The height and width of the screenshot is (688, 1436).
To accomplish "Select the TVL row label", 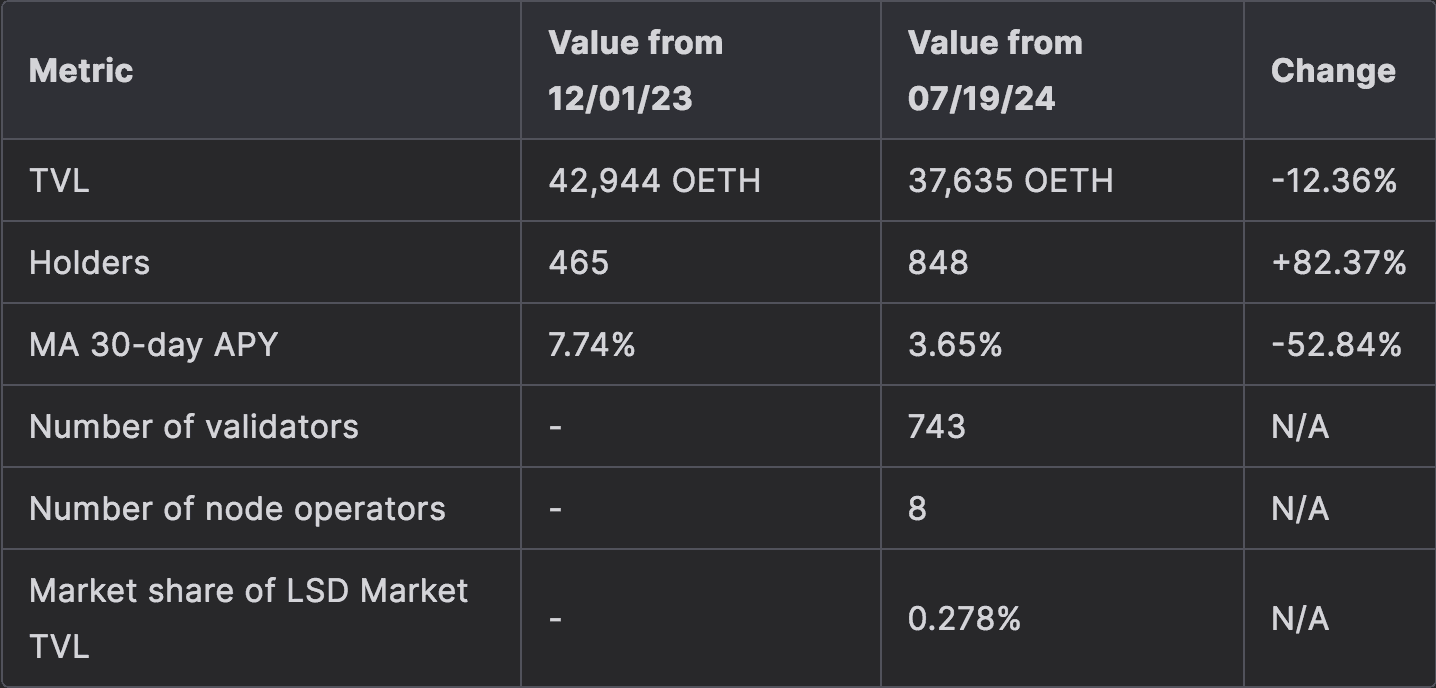I will click(59, 181).
